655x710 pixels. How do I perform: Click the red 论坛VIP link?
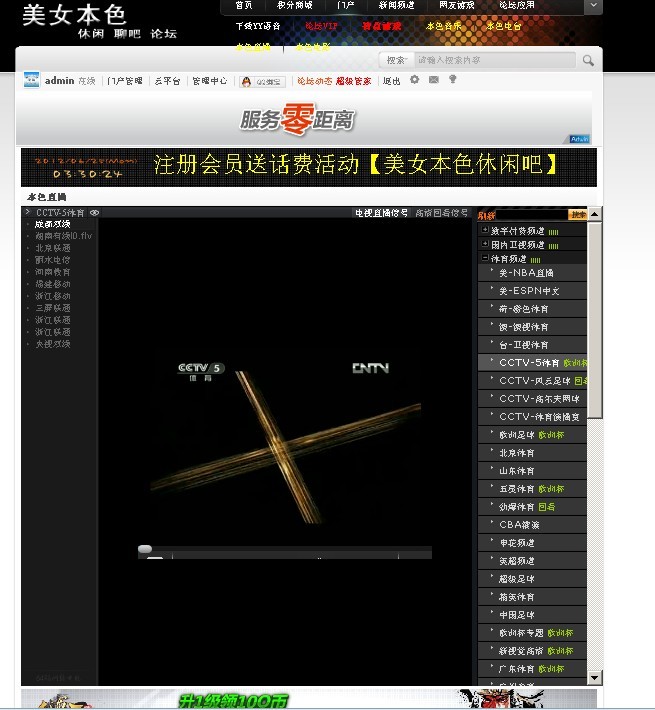pos(321,26)
